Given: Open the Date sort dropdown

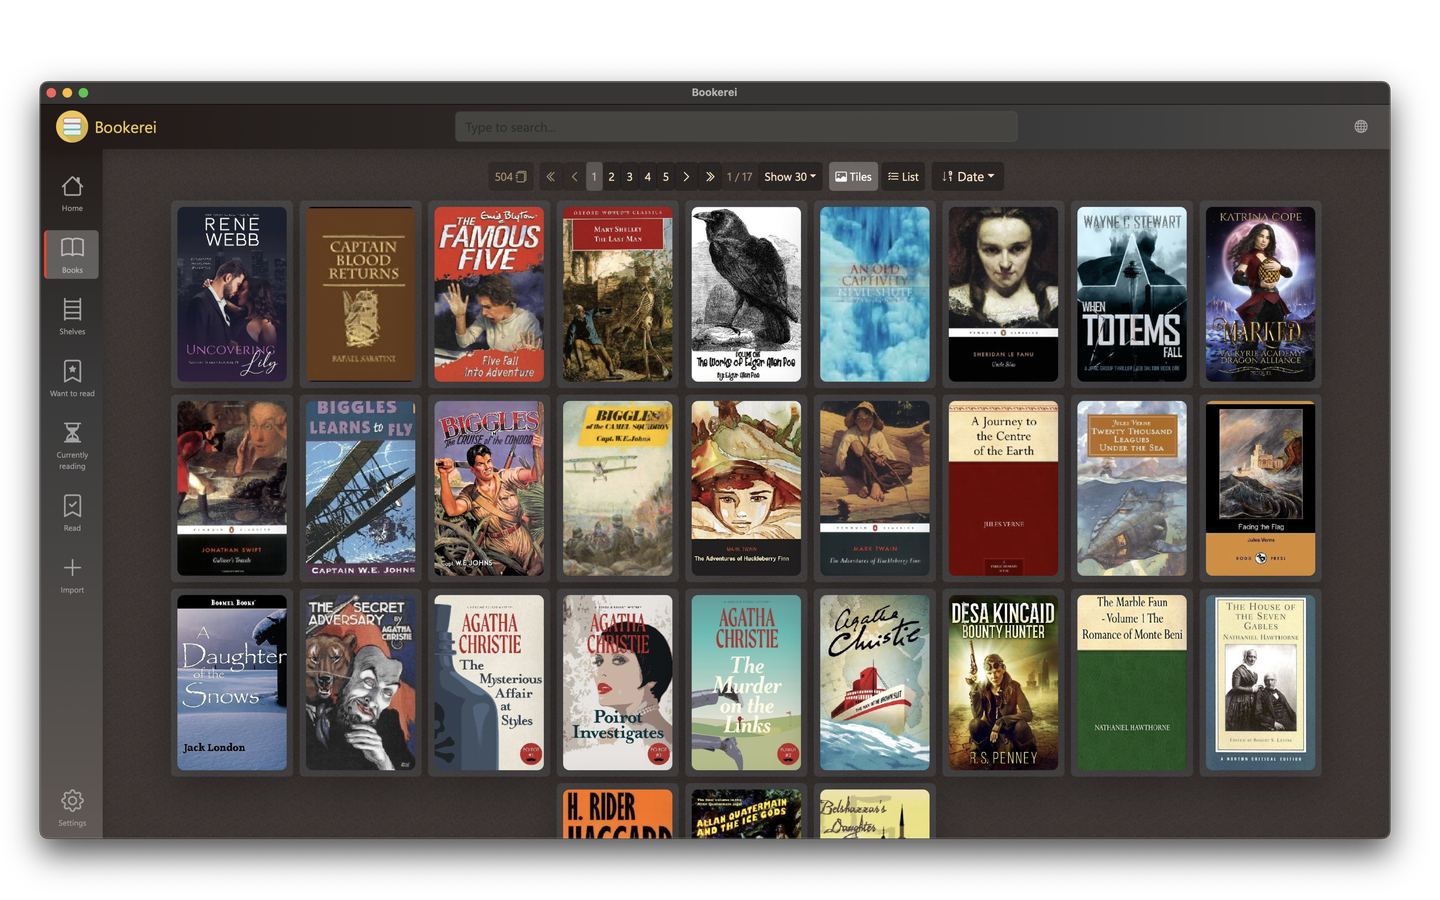Looking at the screenshot, I should tap(968, 177).
